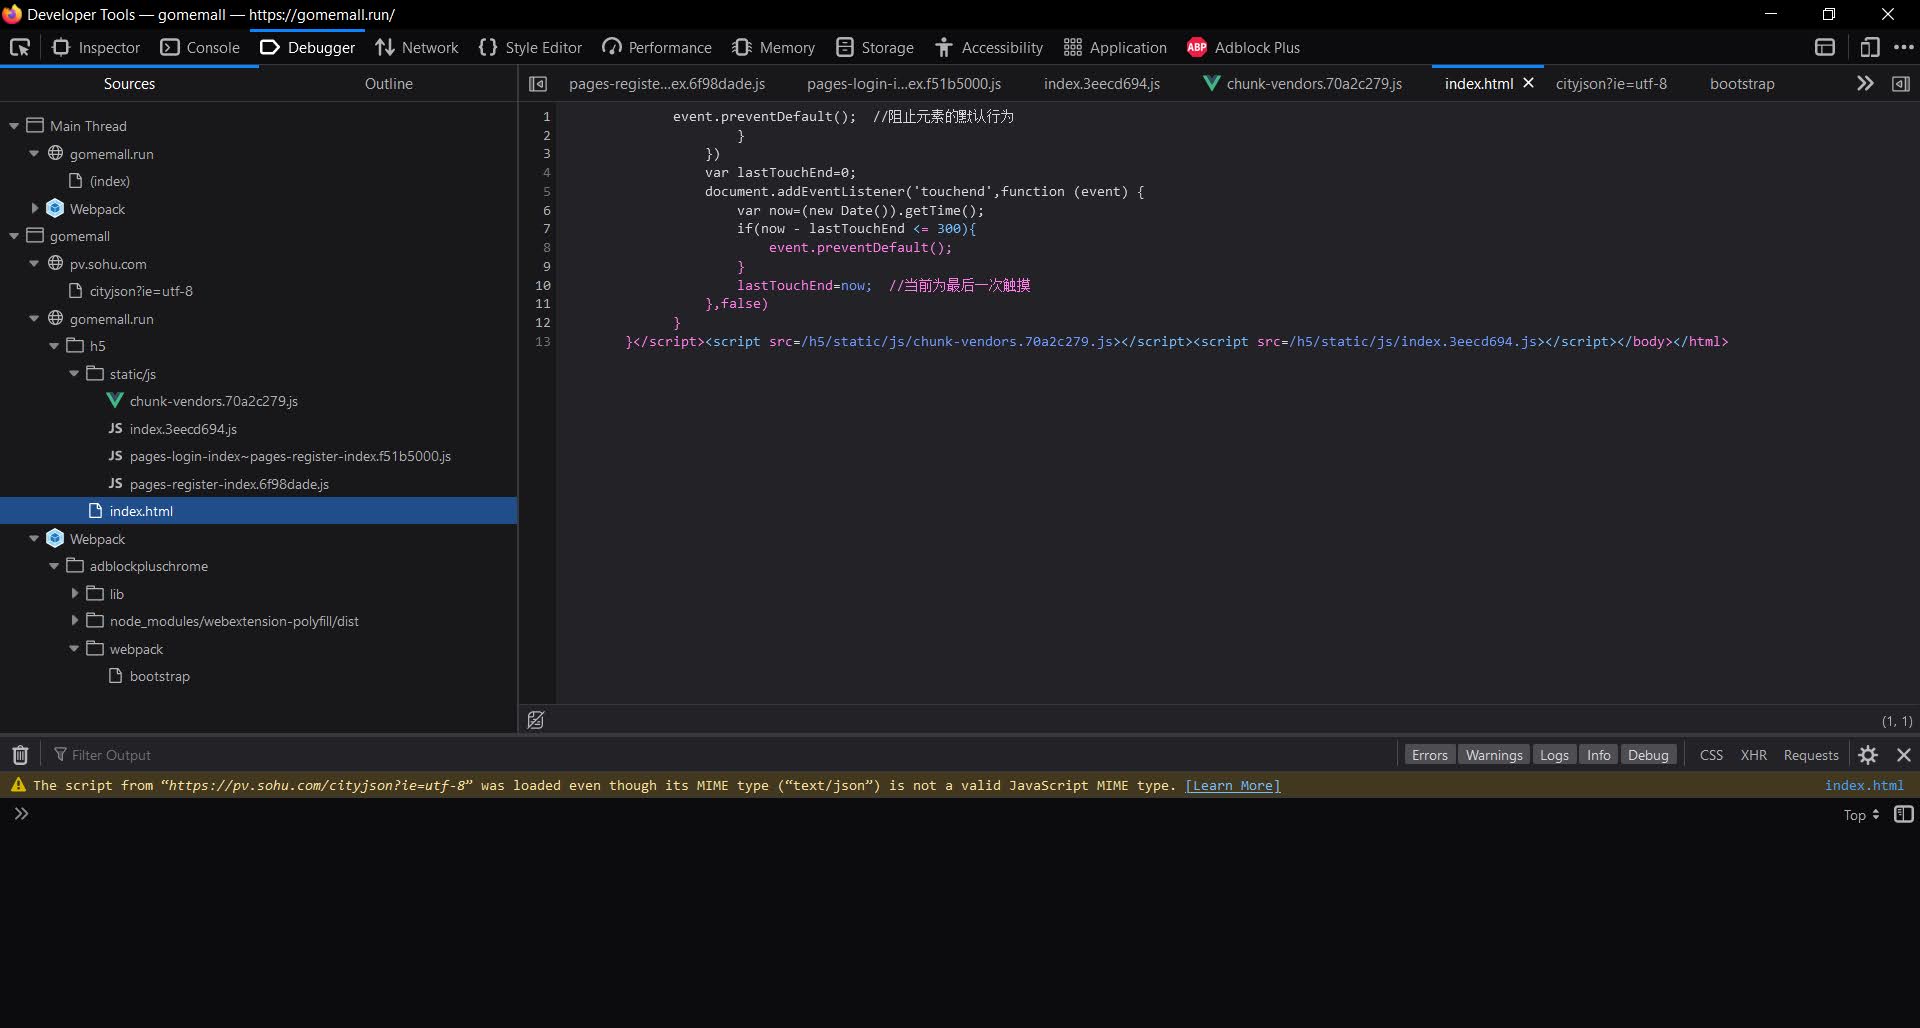Expand the lib folder
This screenshot has width=1920, height=1028.
(x=74, y=593)
